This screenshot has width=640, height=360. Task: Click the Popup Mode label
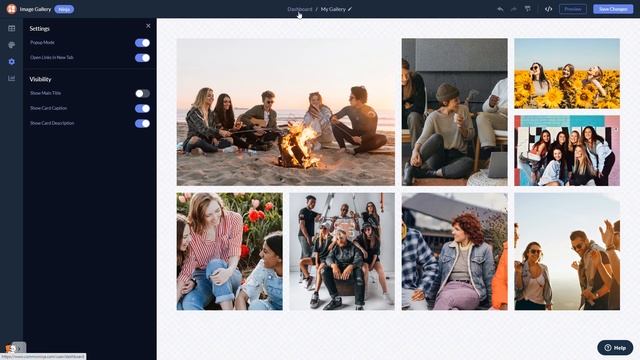point(42,42)
